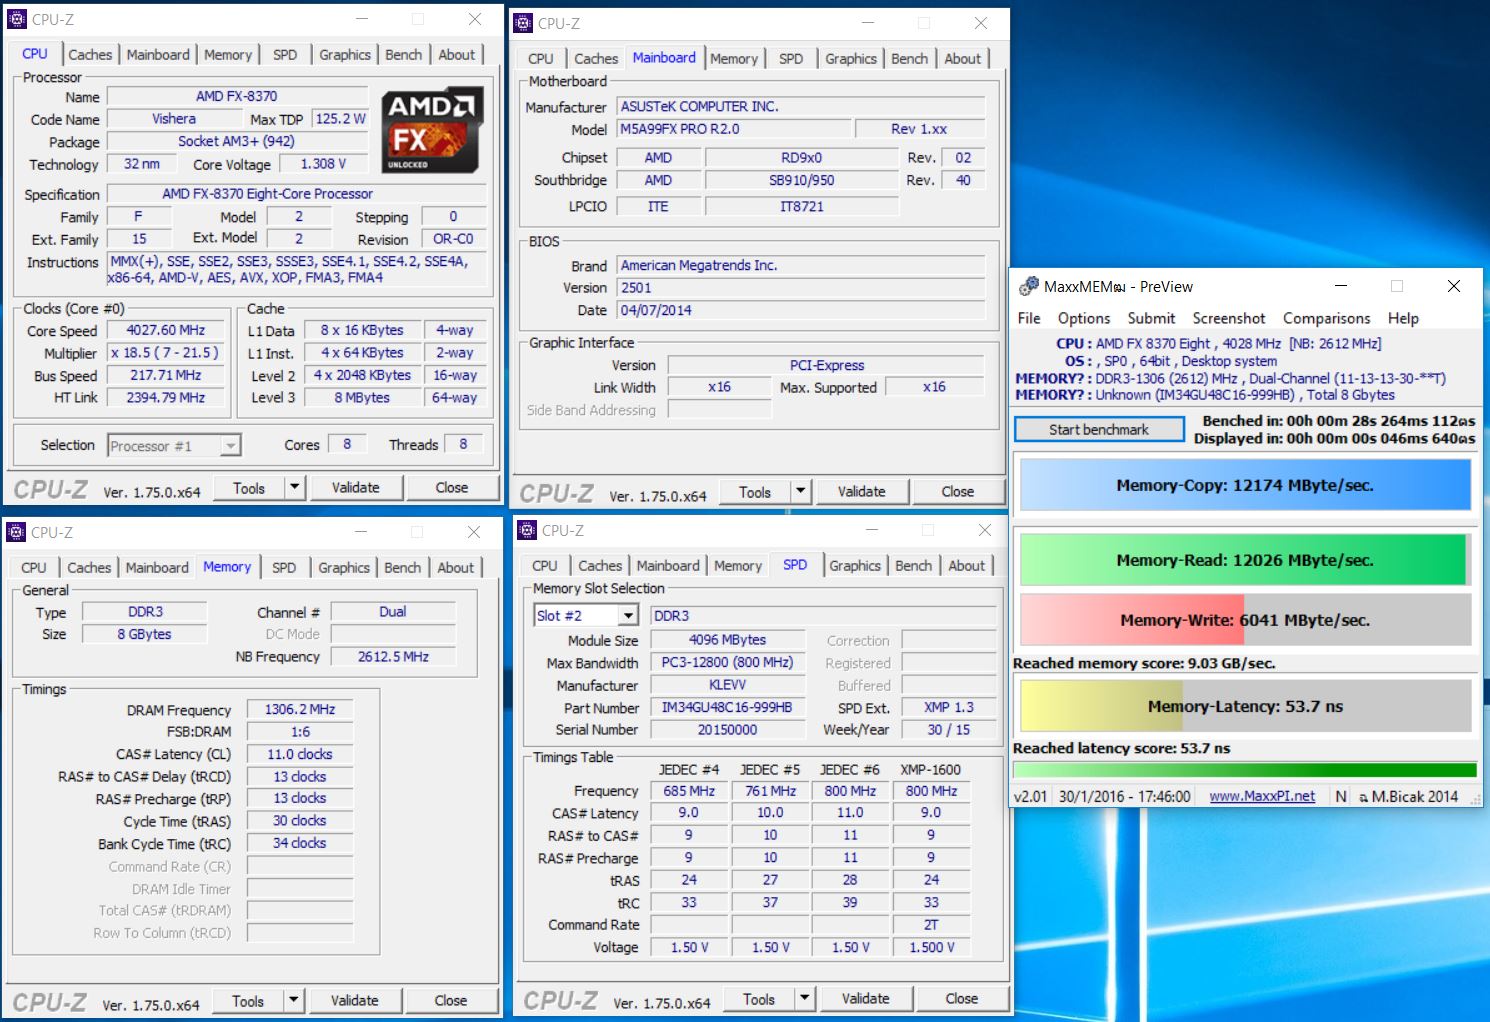Click the Part Number field in SPD
Image resolution: width=1490 pixels, height=1022 pixels.
tap(727, 708)
